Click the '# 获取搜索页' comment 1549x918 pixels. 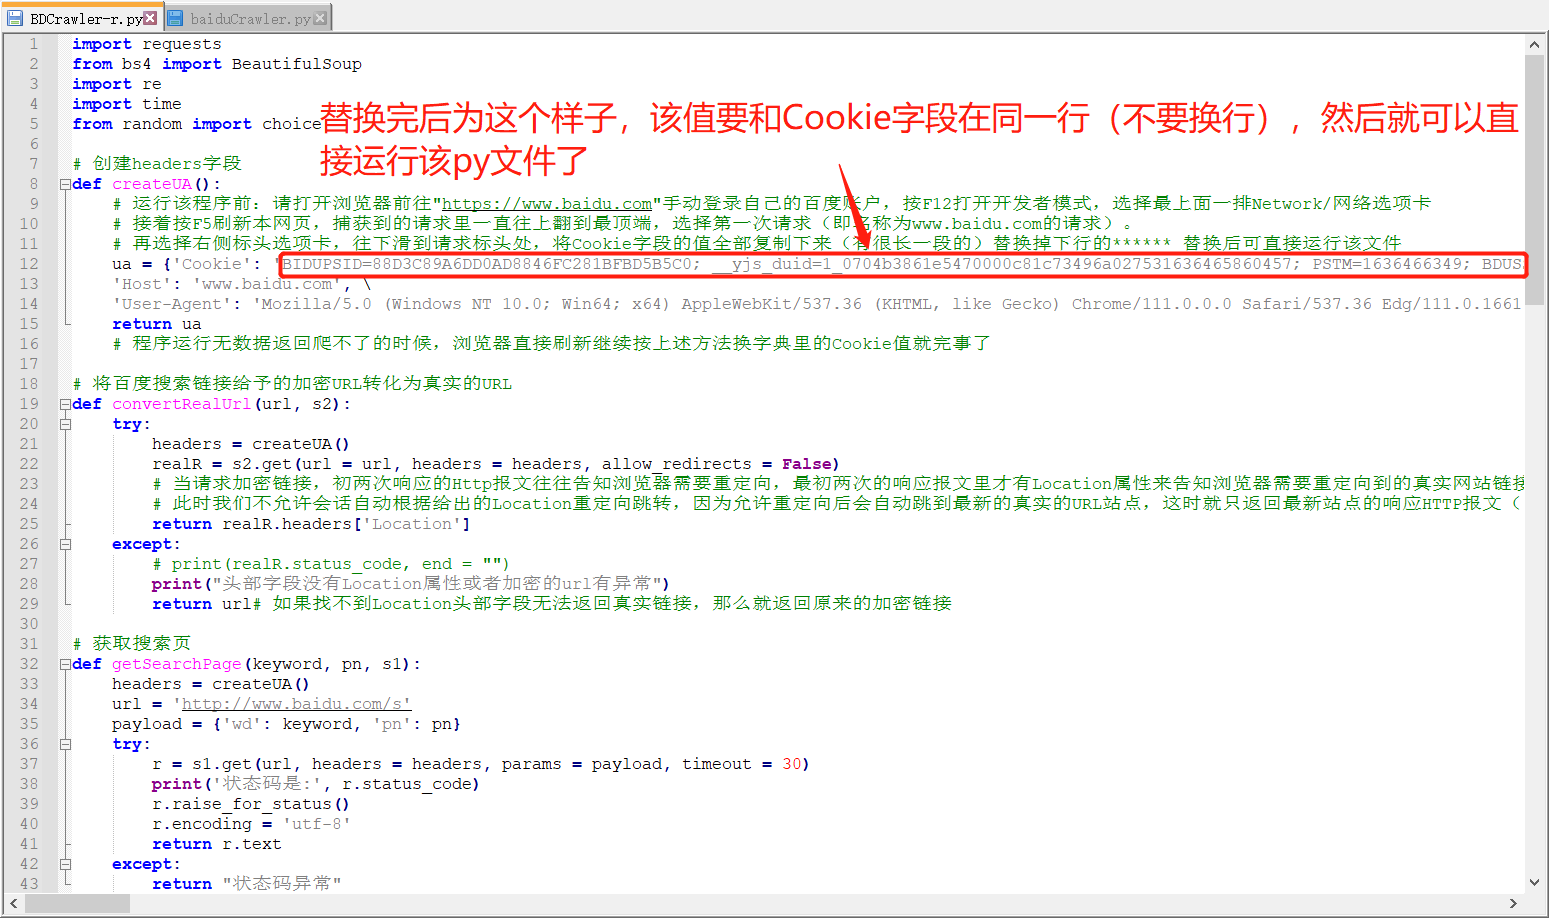131,644
